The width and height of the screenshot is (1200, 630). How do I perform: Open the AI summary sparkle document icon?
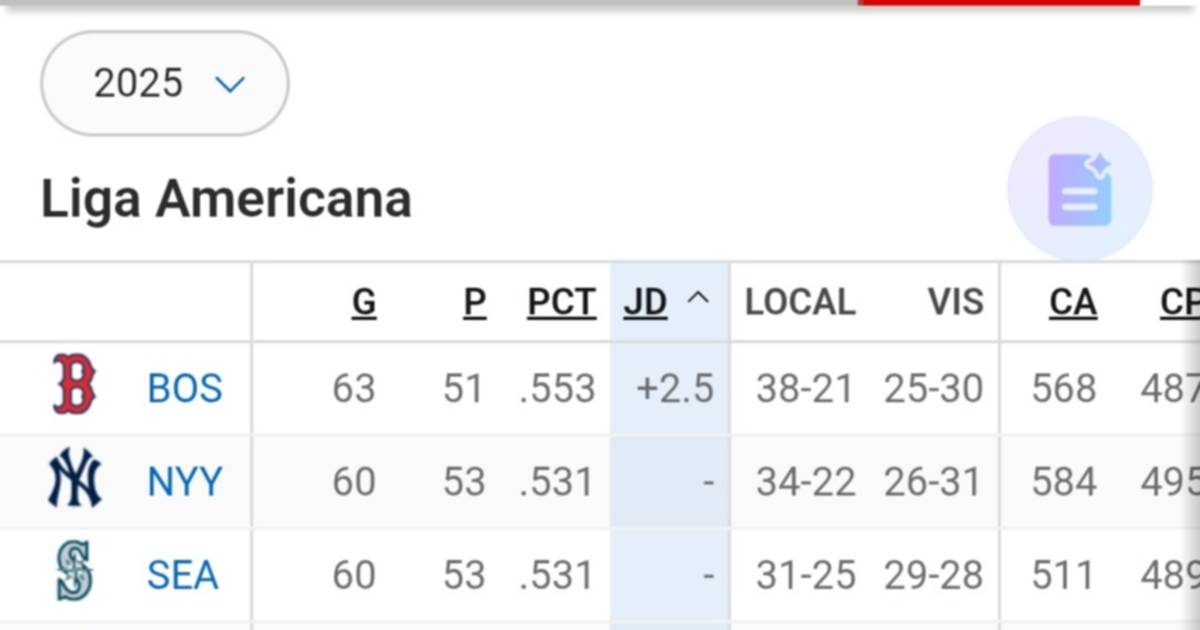point(1080,191)
